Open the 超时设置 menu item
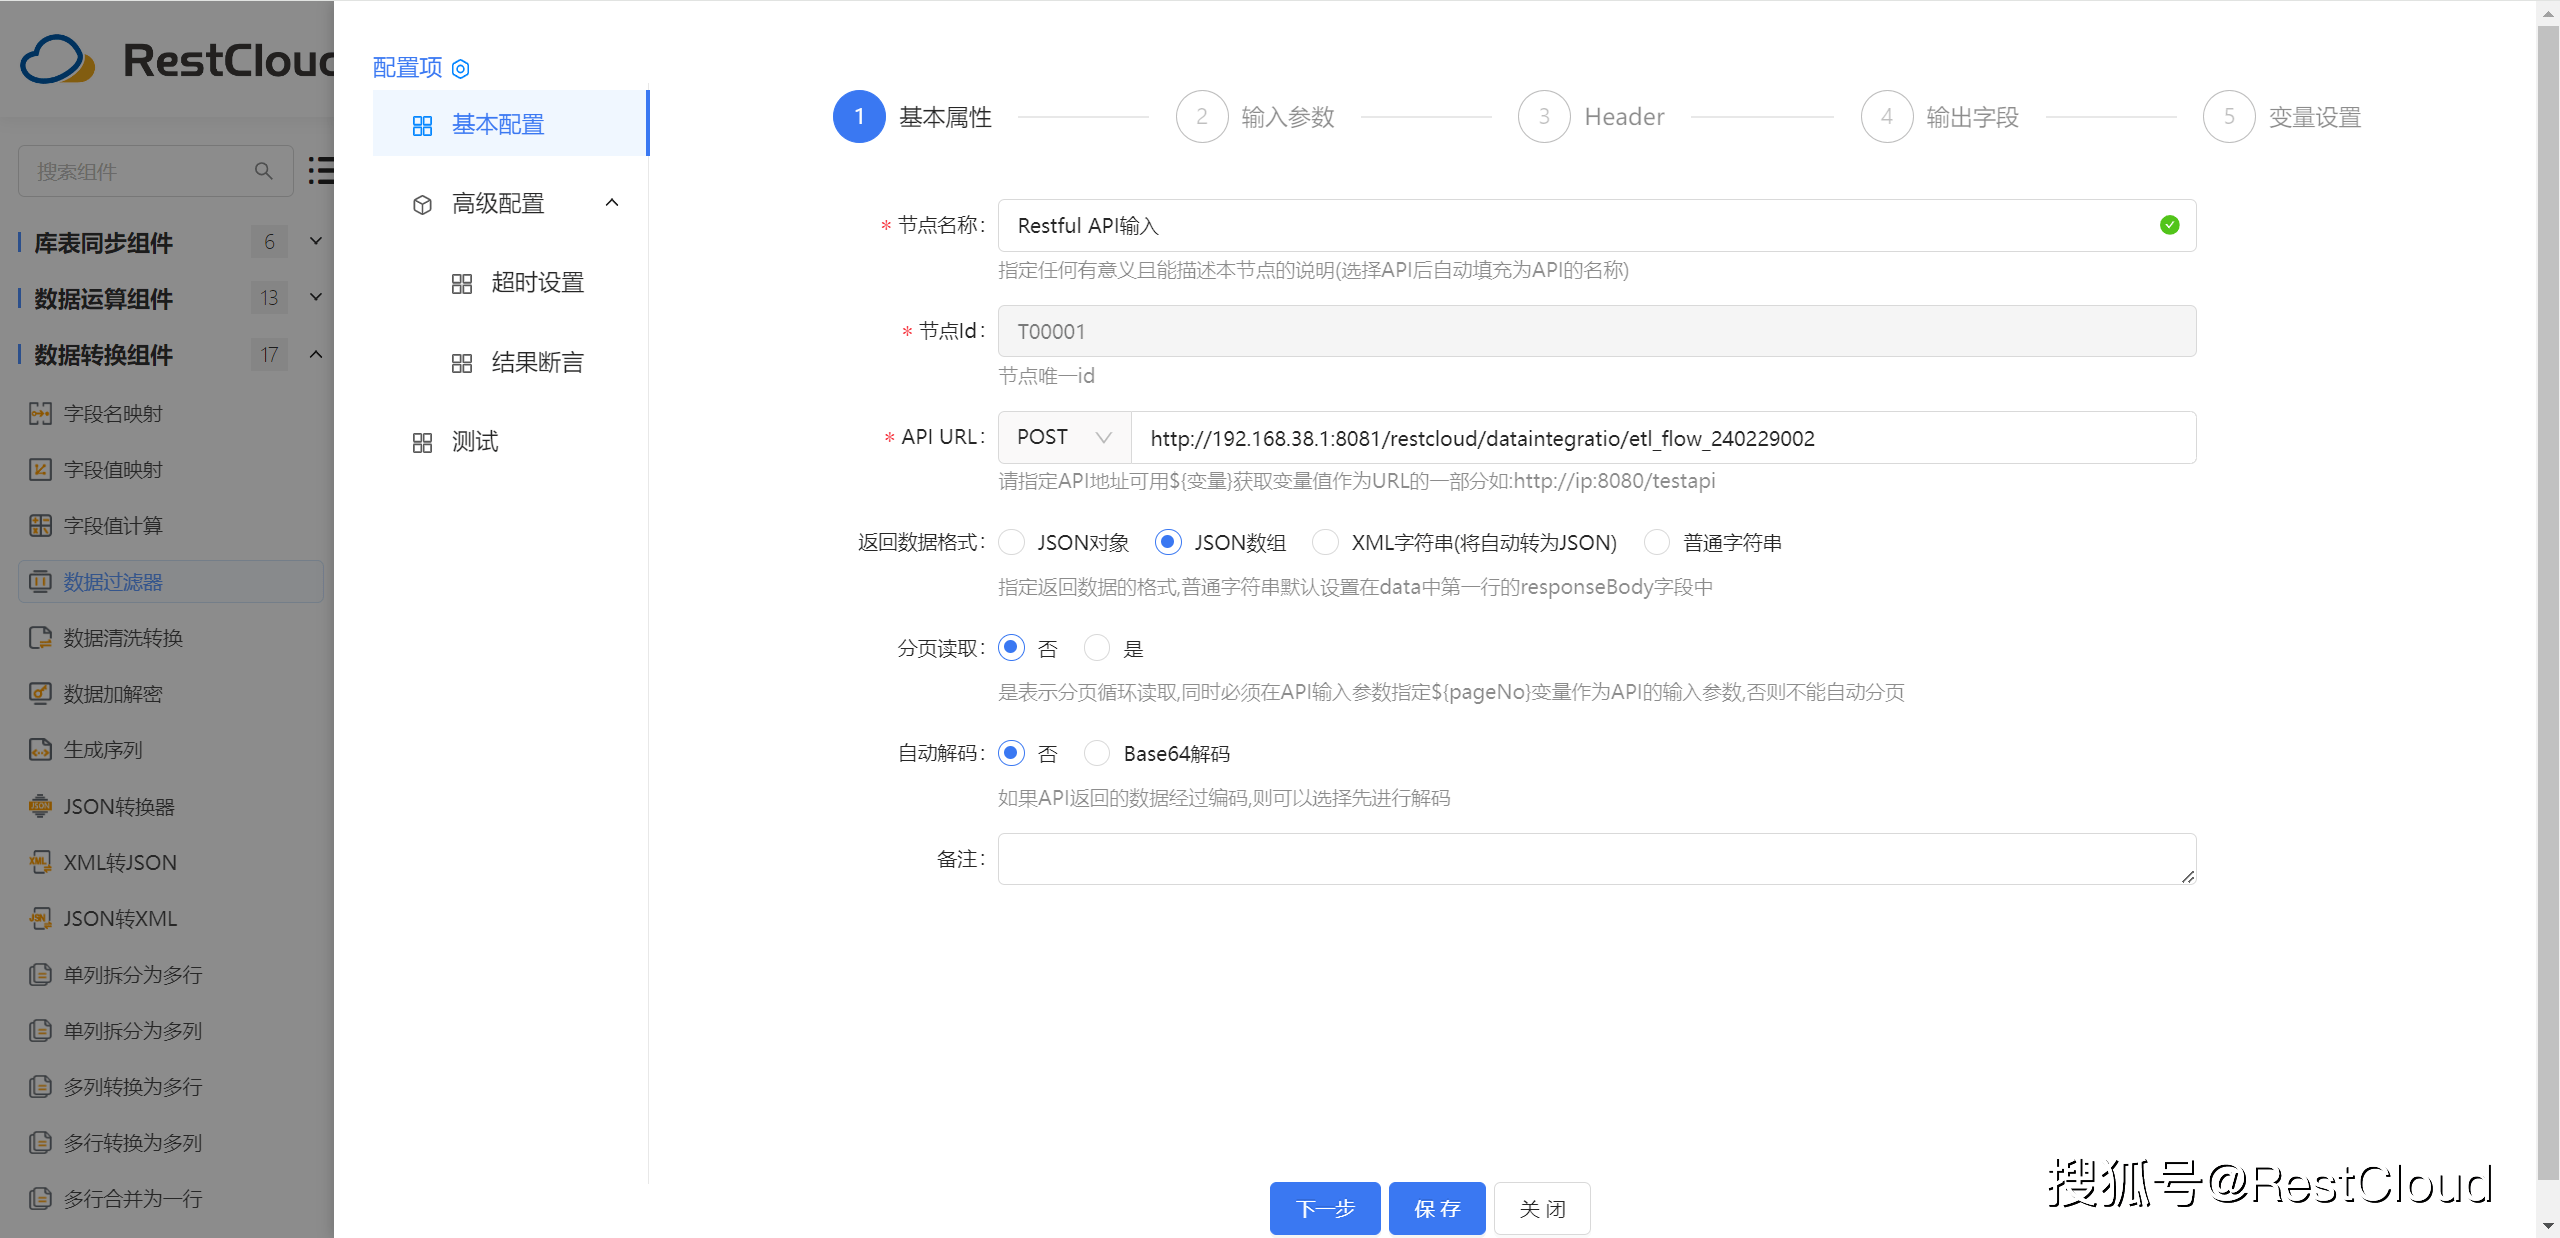This screenshot has width=2560, height=1238. [511, 283]
